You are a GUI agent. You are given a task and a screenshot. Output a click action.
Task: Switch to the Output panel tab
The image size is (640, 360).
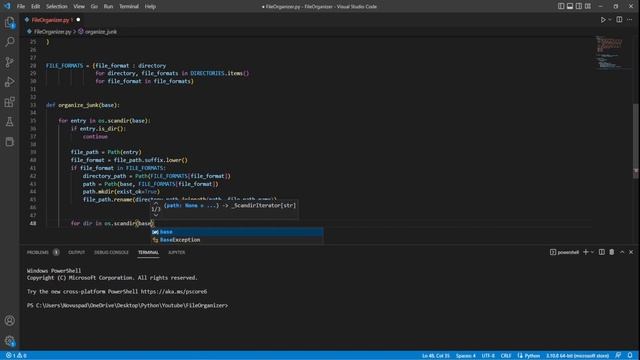tap(76, 252)
